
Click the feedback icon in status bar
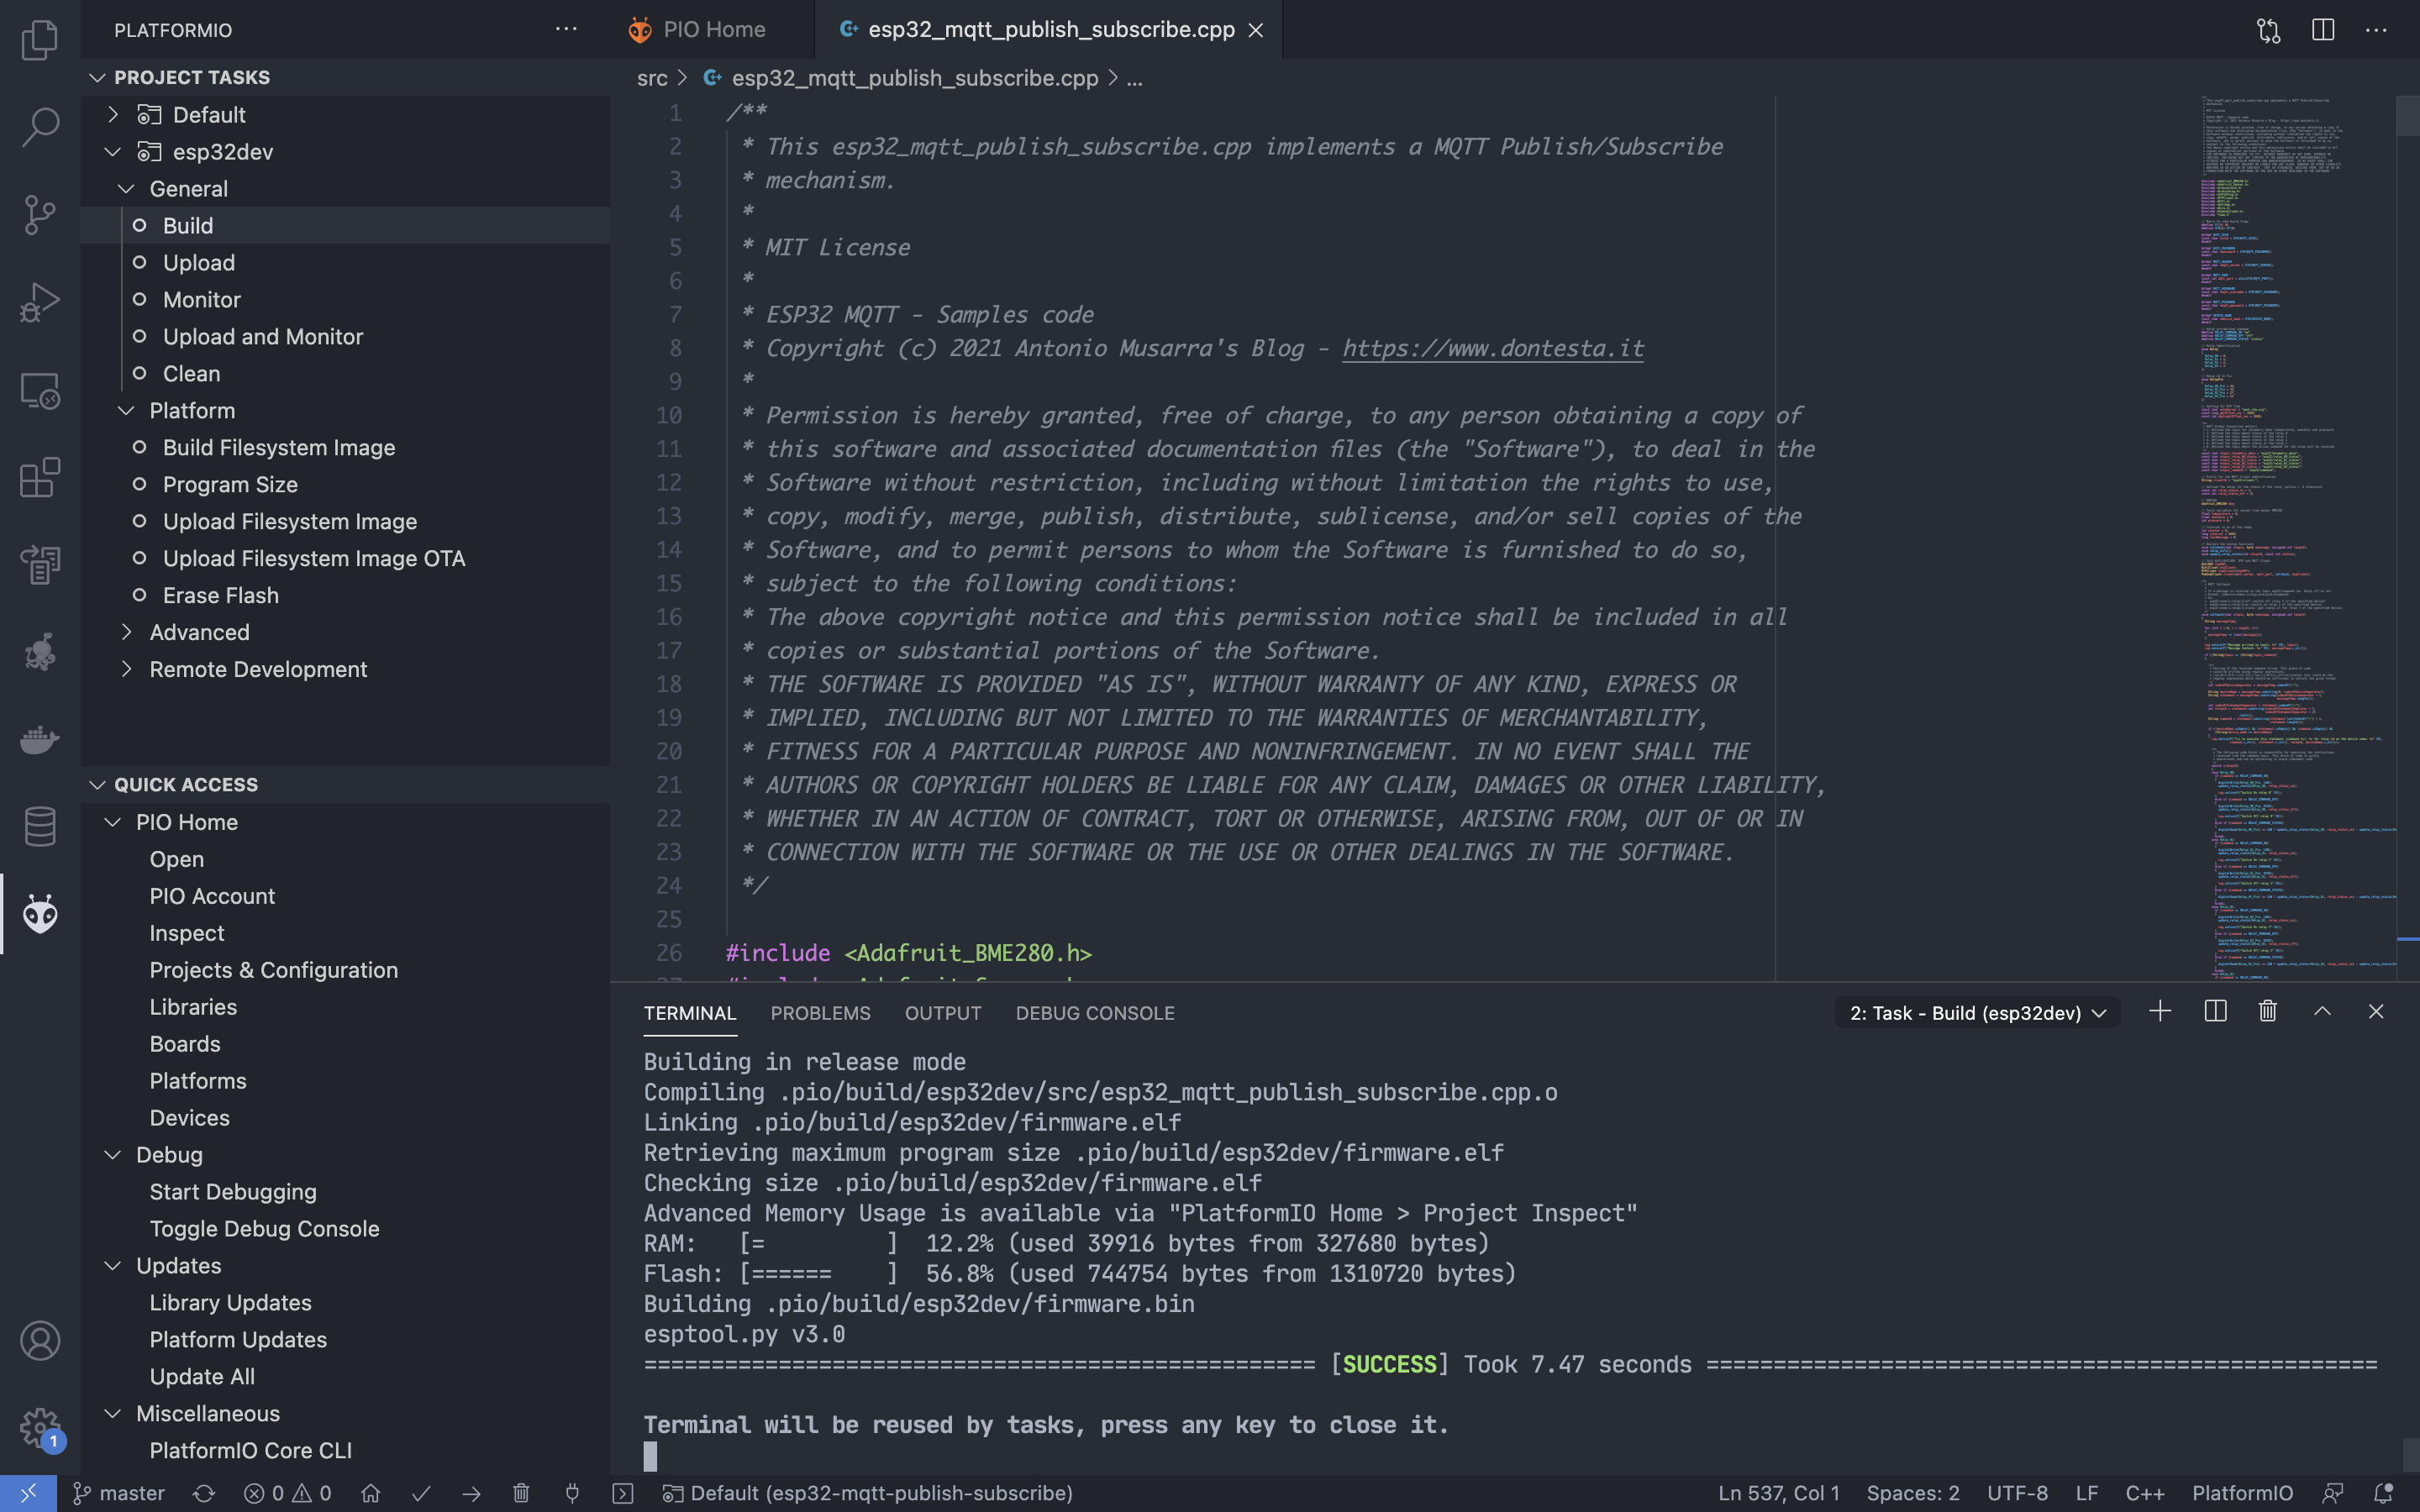(x=2333, y=1493)
